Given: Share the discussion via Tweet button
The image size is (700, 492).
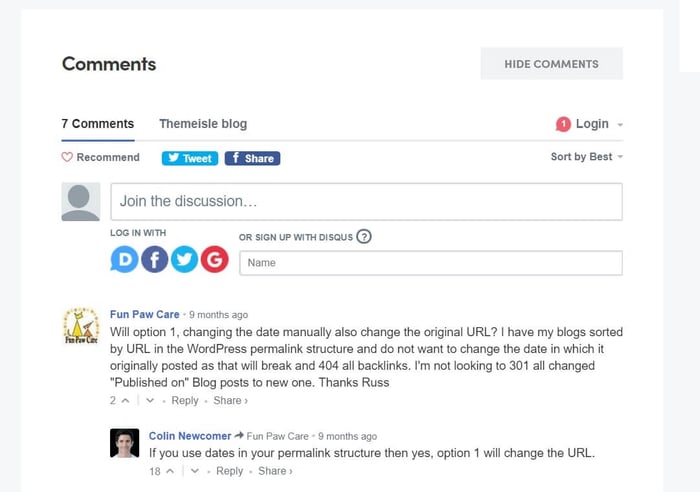Looking at the screenshot, I should tap(189, 158).
